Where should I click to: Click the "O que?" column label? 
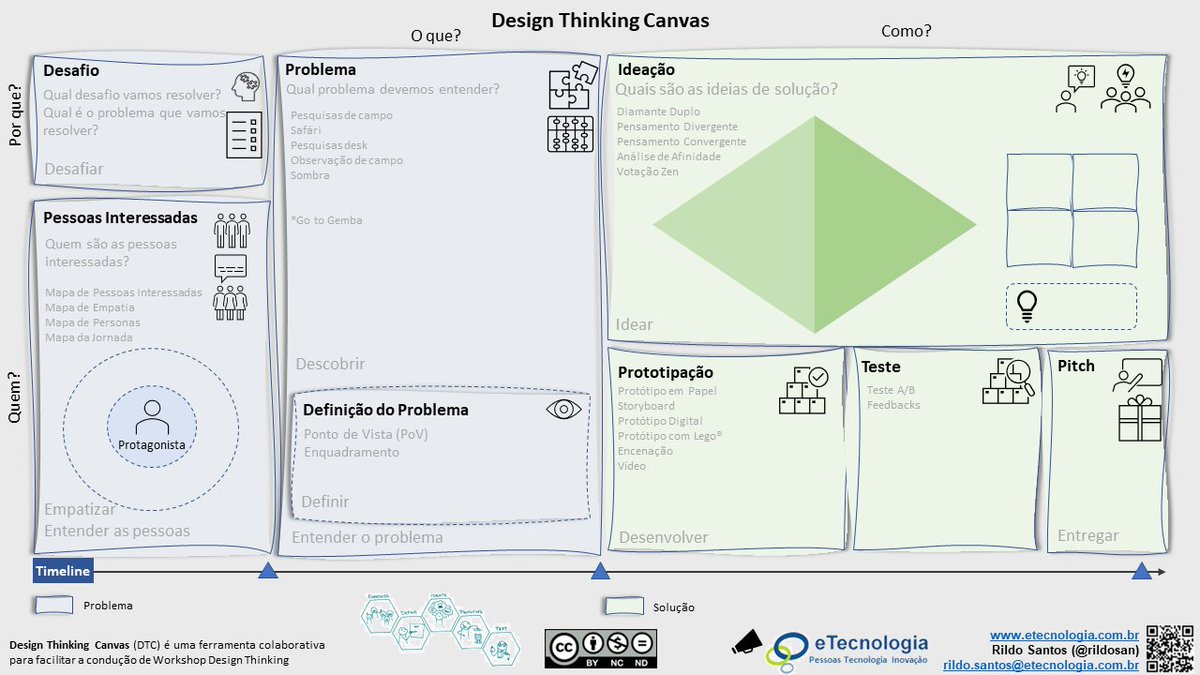click(x=436, y=36)
